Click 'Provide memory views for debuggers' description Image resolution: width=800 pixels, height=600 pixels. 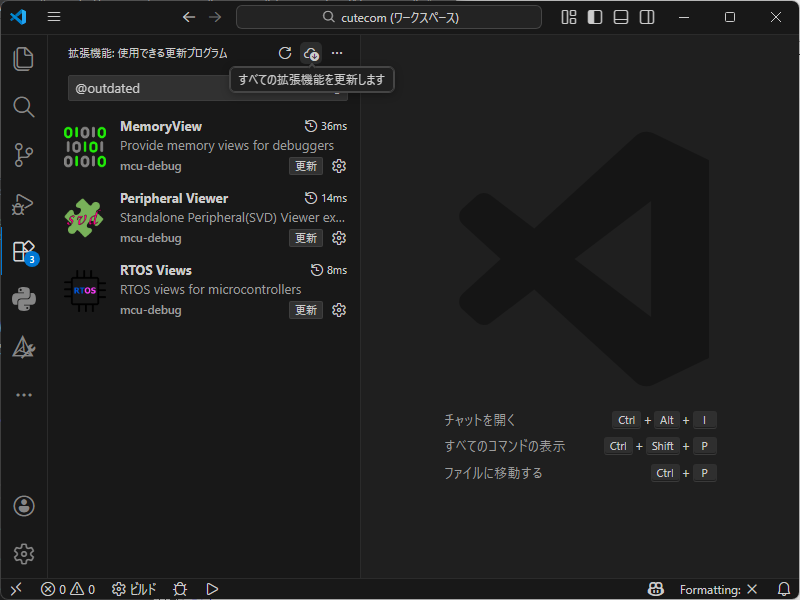tap(227, 145)
